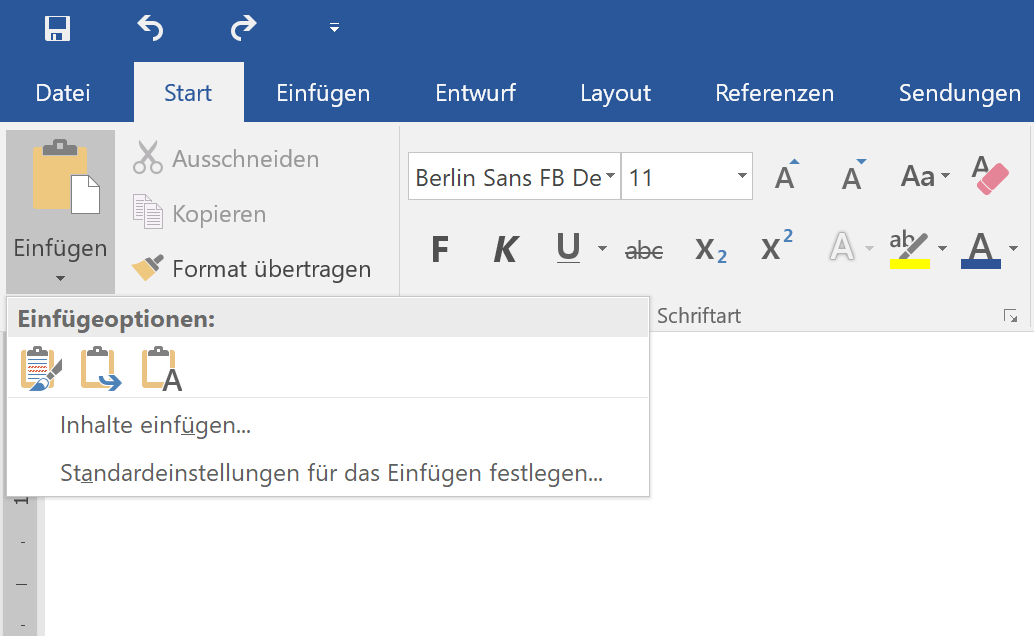Toggle underline with the U button
This screenshot has width=1034, height=636.
(568, 248)
